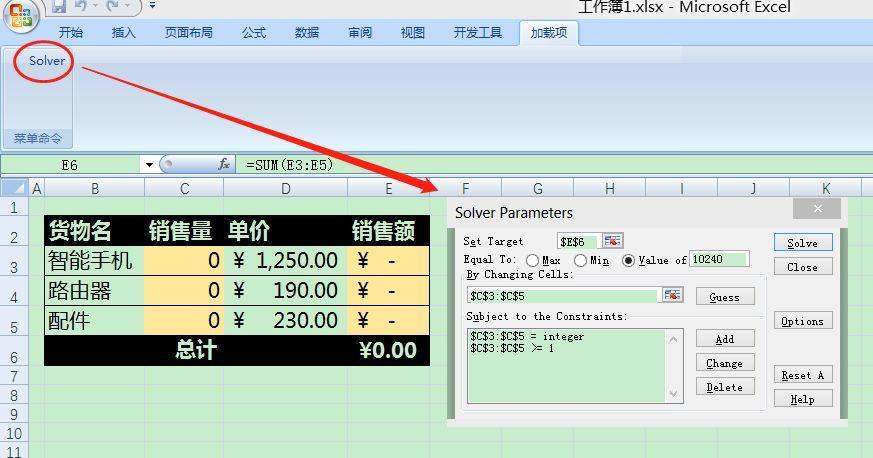Switch to the 公式 ribbon tab

pos(254,33)
